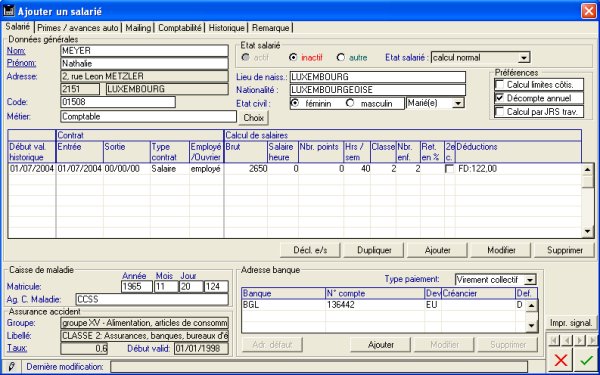Click the Matricule Mois field with 11
This screenshot has width=600, height=375.
(166, 287)
